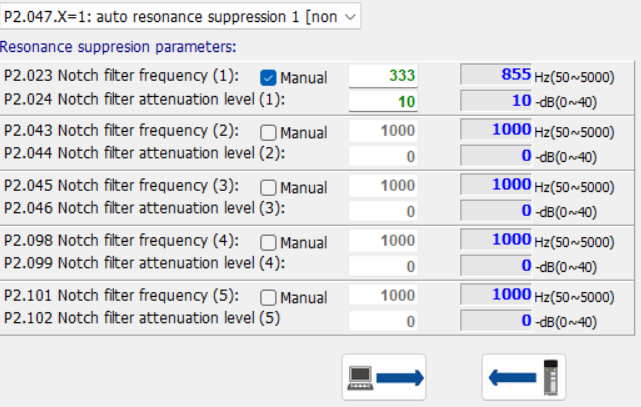
Task: Click the P2.023 Notch filter frequency (1) label
Action: coord(121,76)
